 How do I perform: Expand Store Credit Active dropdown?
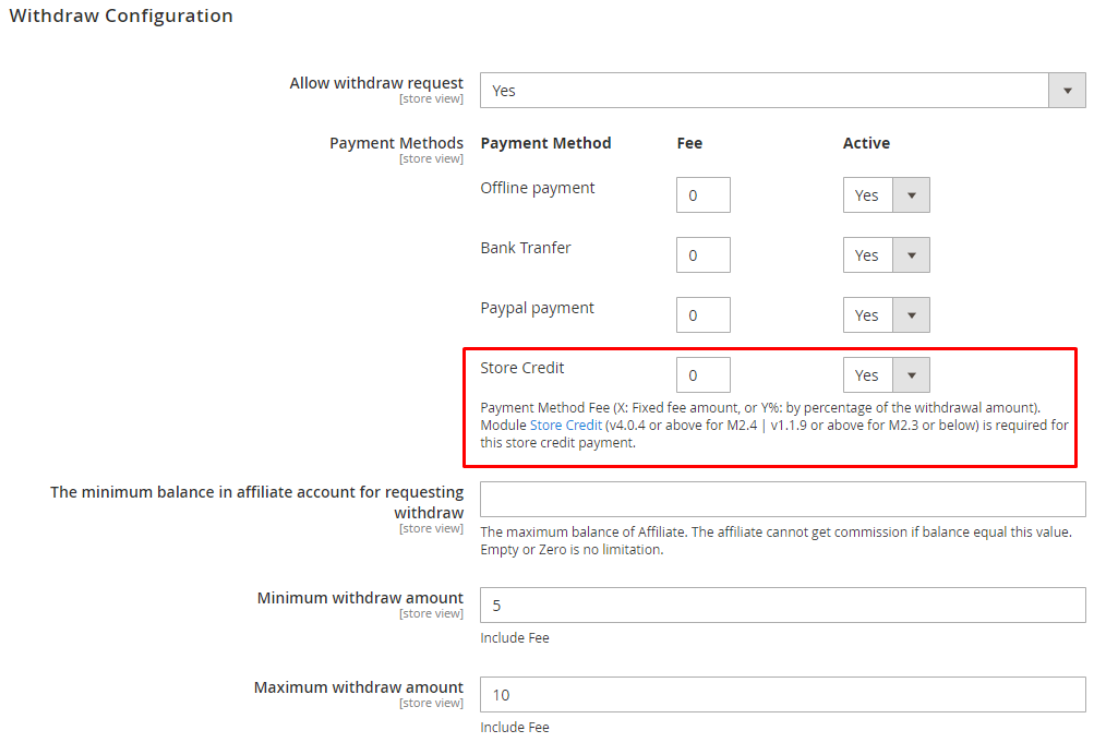886,375
